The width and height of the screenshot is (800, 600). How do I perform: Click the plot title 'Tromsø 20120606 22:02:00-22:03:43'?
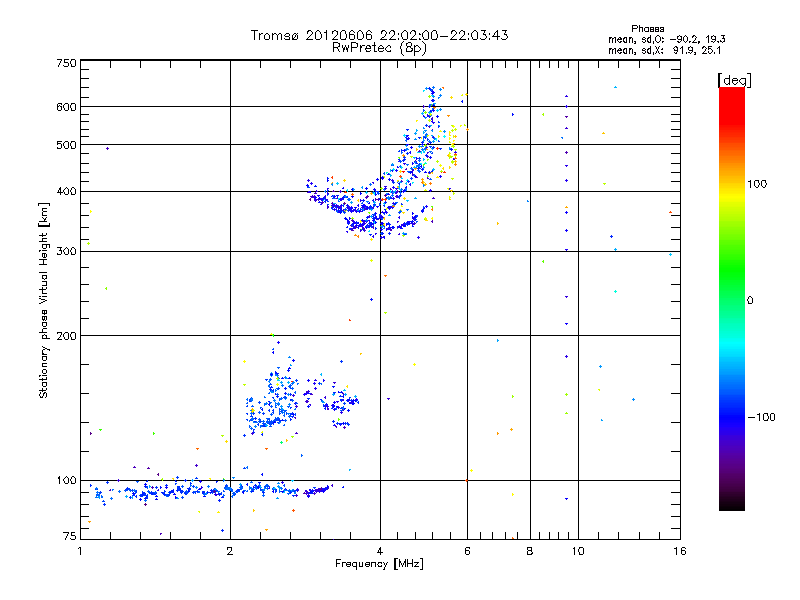(379, 35)
